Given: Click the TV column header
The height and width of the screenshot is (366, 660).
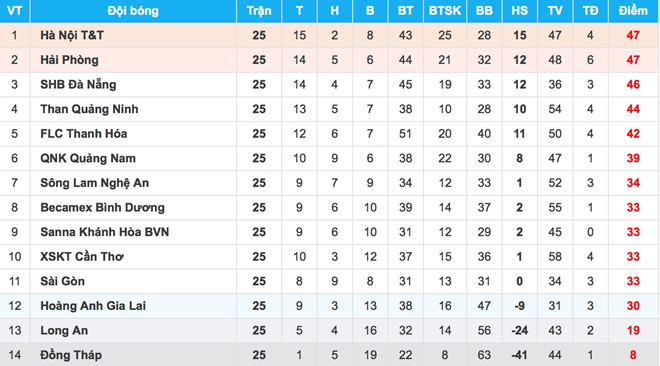Looking at the screenshot, I should pyautogui.click(x=555, y=11).
